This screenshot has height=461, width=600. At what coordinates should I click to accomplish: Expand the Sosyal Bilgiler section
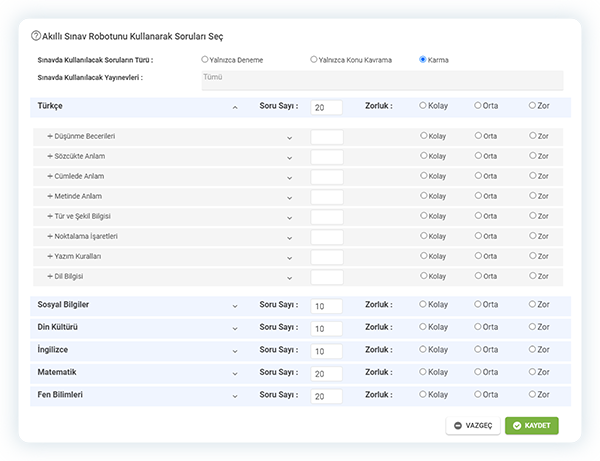pos(235,306)
